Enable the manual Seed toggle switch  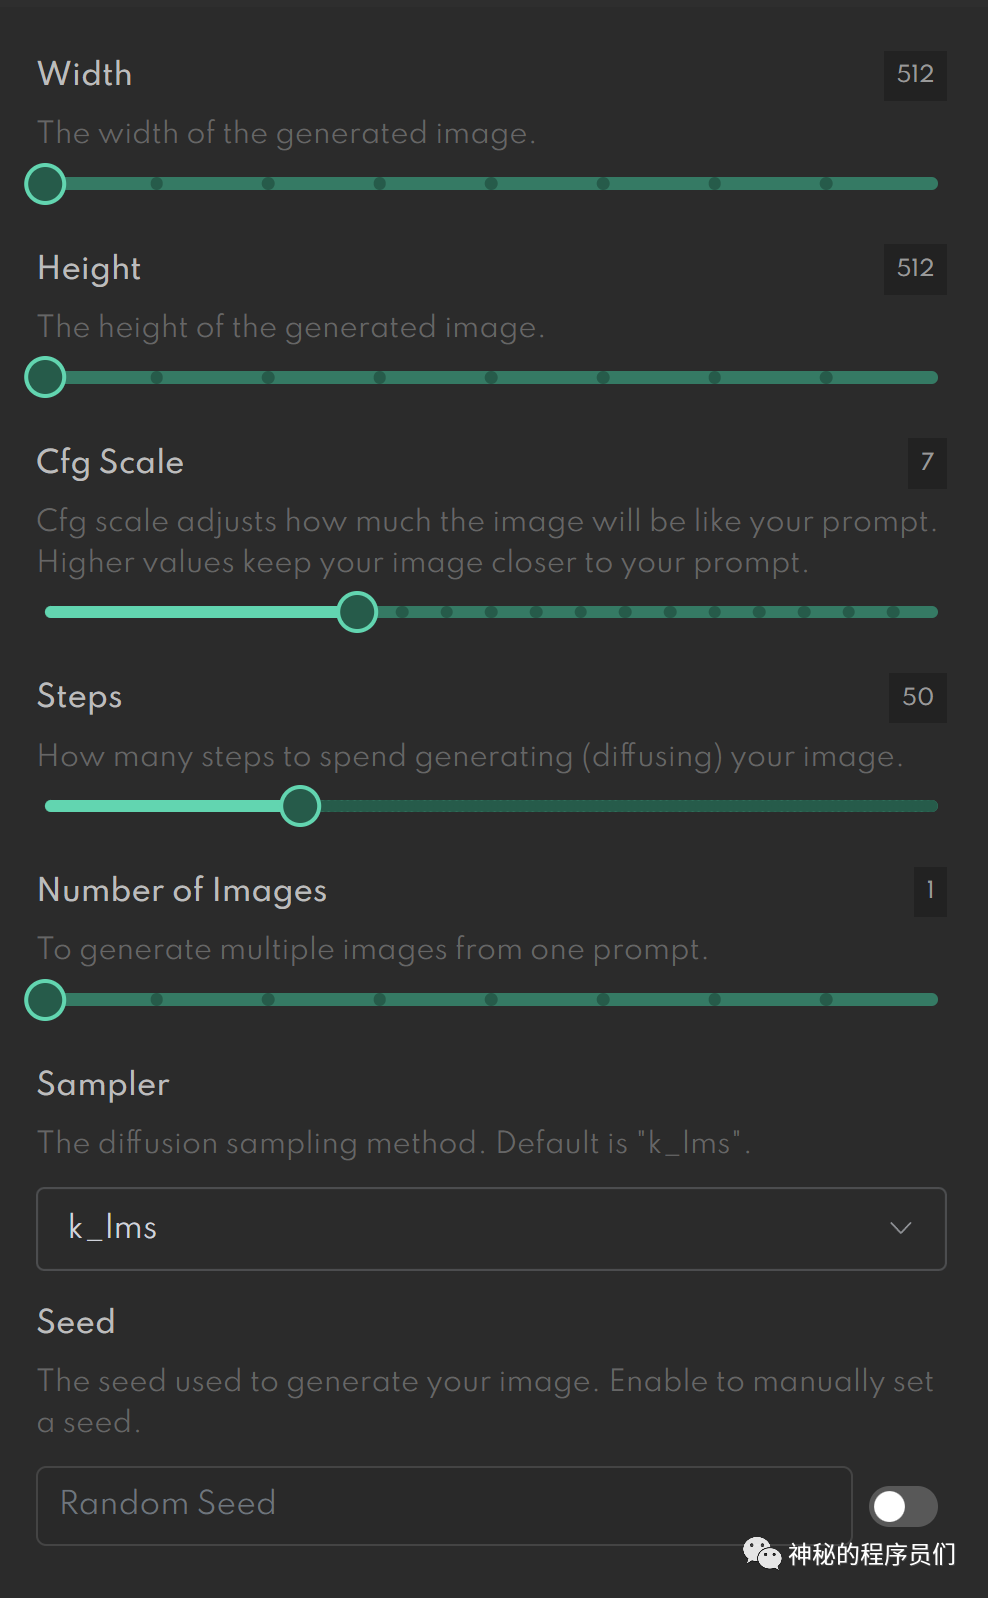click(903, 1506)
